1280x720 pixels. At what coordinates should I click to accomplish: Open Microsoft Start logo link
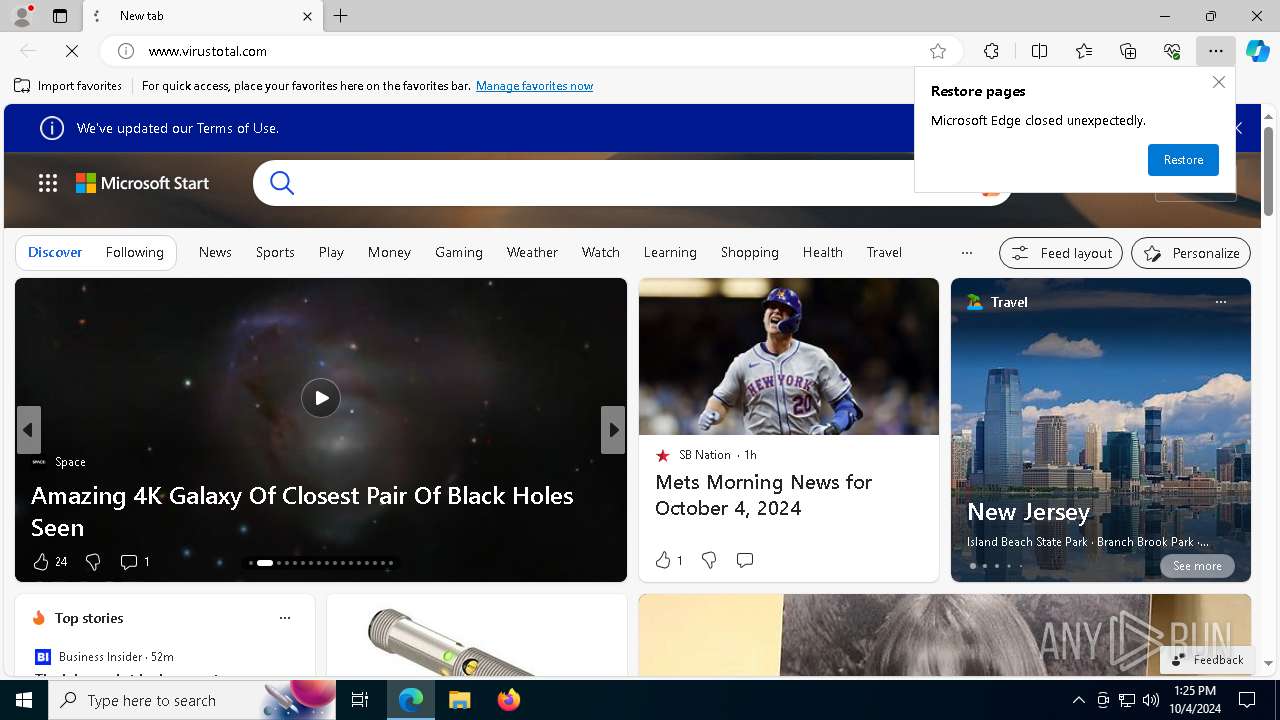point(142,183)
